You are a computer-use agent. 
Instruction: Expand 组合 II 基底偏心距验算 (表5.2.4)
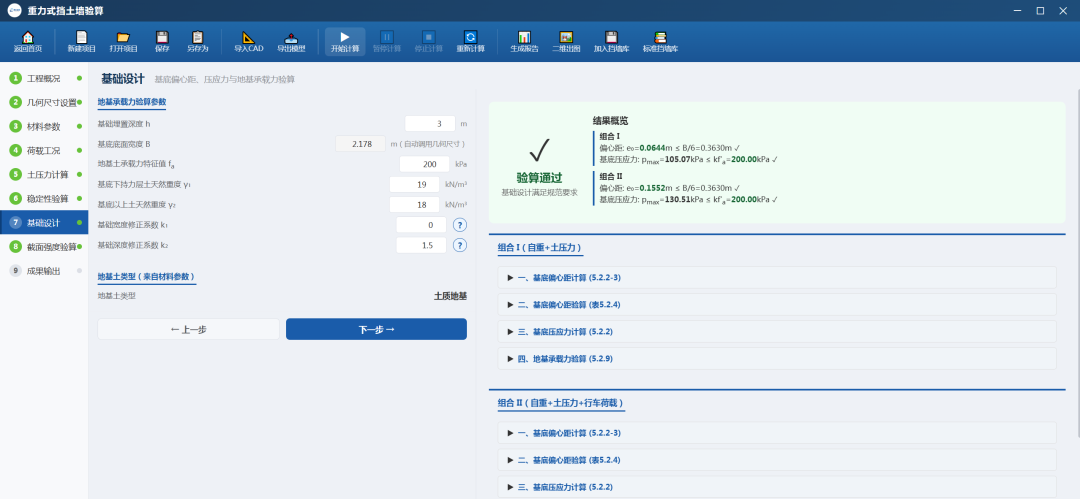pos(776,460)
